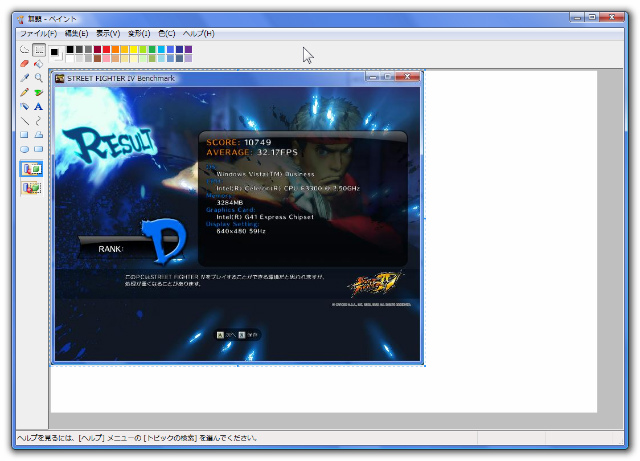
Task: Enable opaque selection mode option
Action: tap(31, 169)
